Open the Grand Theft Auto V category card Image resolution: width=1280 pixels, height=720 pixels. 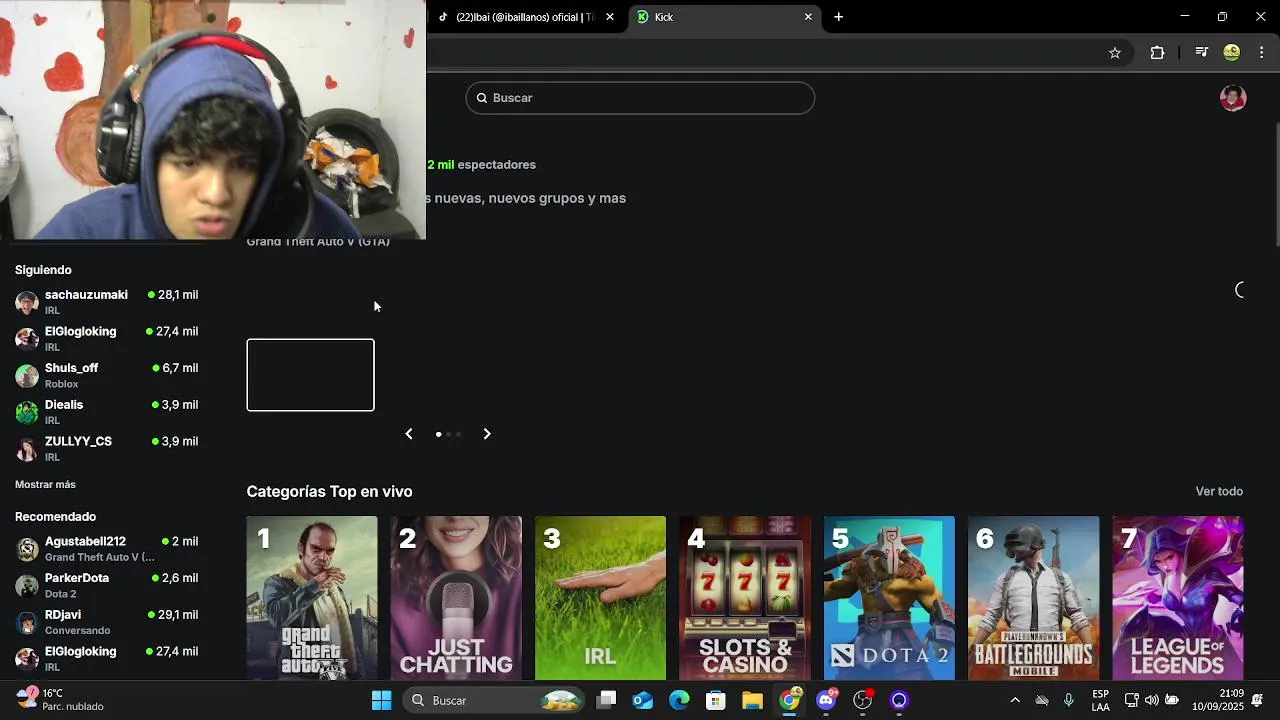coord(312,598)
